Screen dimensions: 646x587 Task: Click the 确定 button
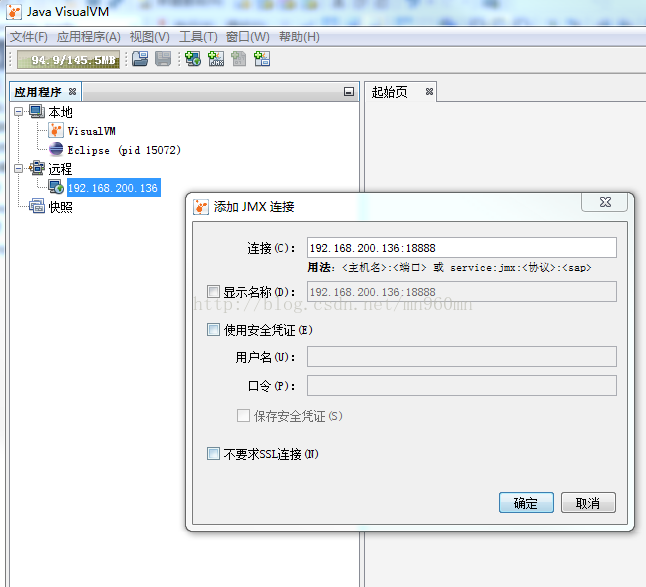(526, 503)
